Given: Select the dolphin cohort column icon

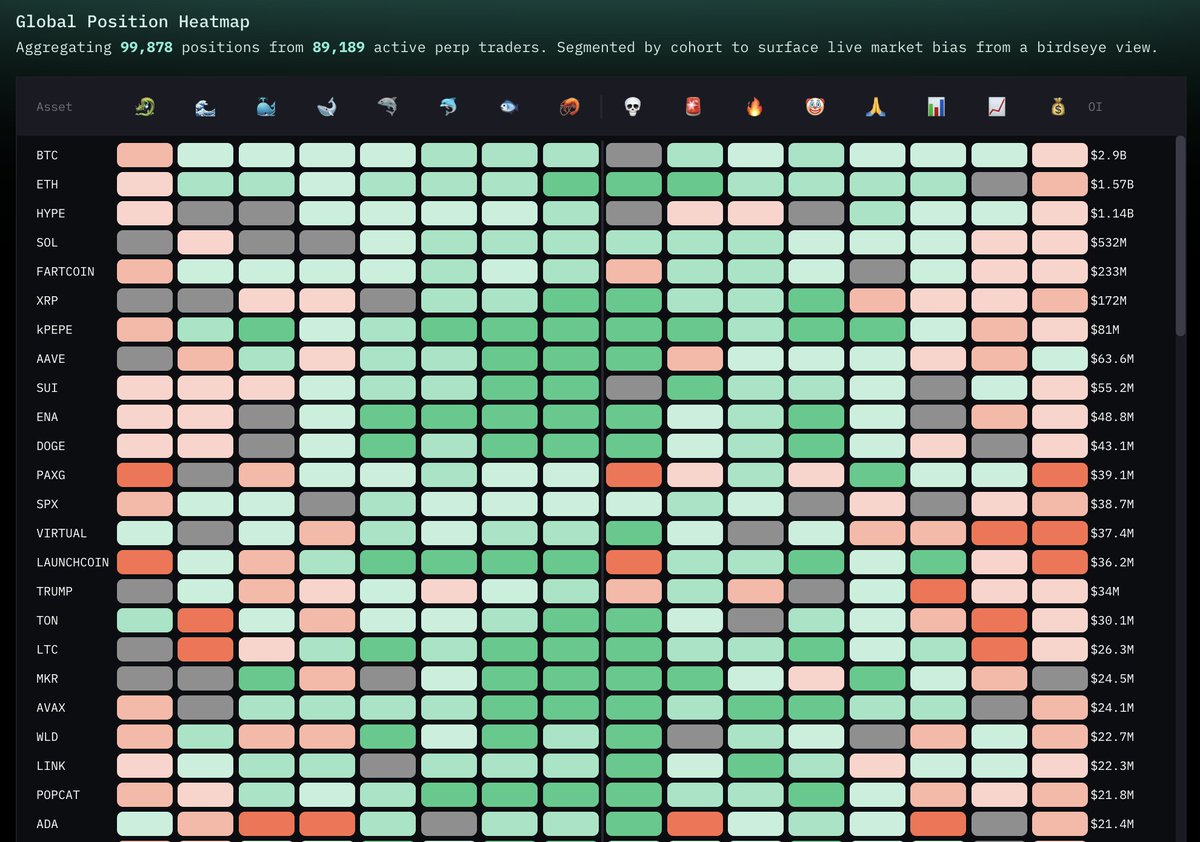Looking at the screenshot, I should point(448,106).
